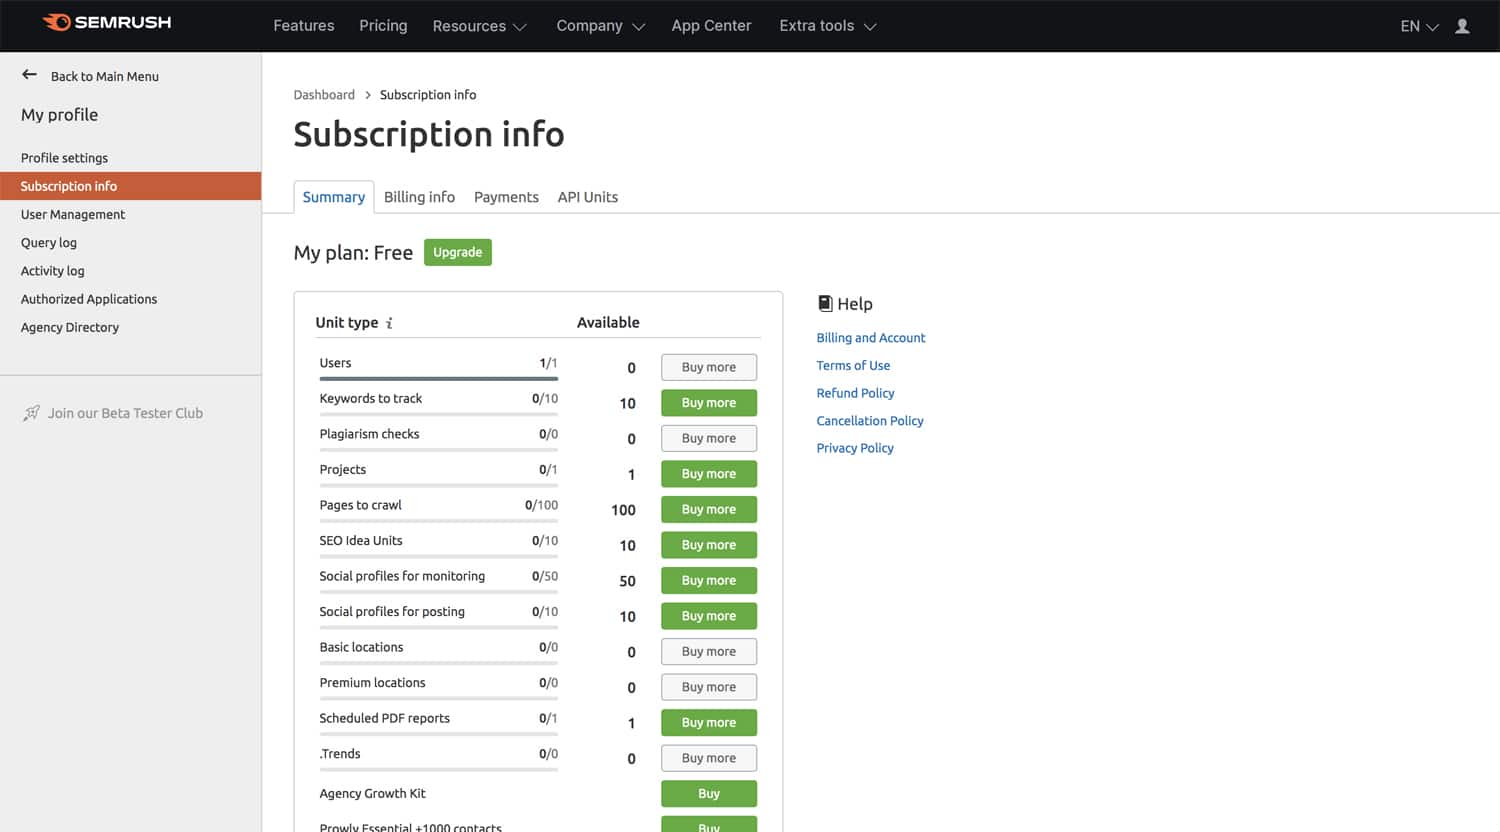The image size is (1500, 832).
Task: Click Buy more for Social profiles for monitoring
Action: (709, 580)
